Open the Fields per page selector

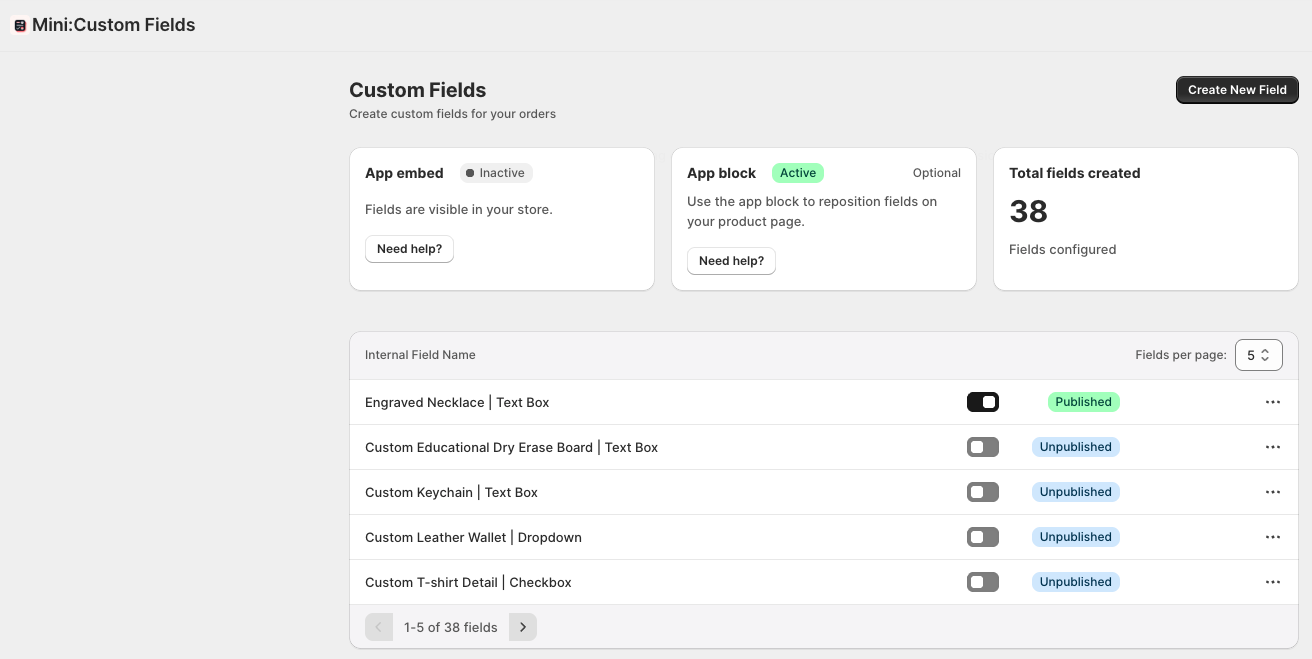1258,355
